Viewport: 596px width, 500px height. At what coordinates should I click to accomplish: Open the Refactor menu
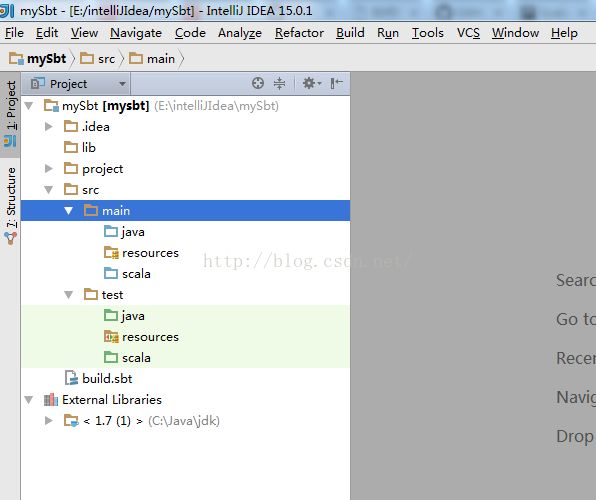[x=300, y=33]
